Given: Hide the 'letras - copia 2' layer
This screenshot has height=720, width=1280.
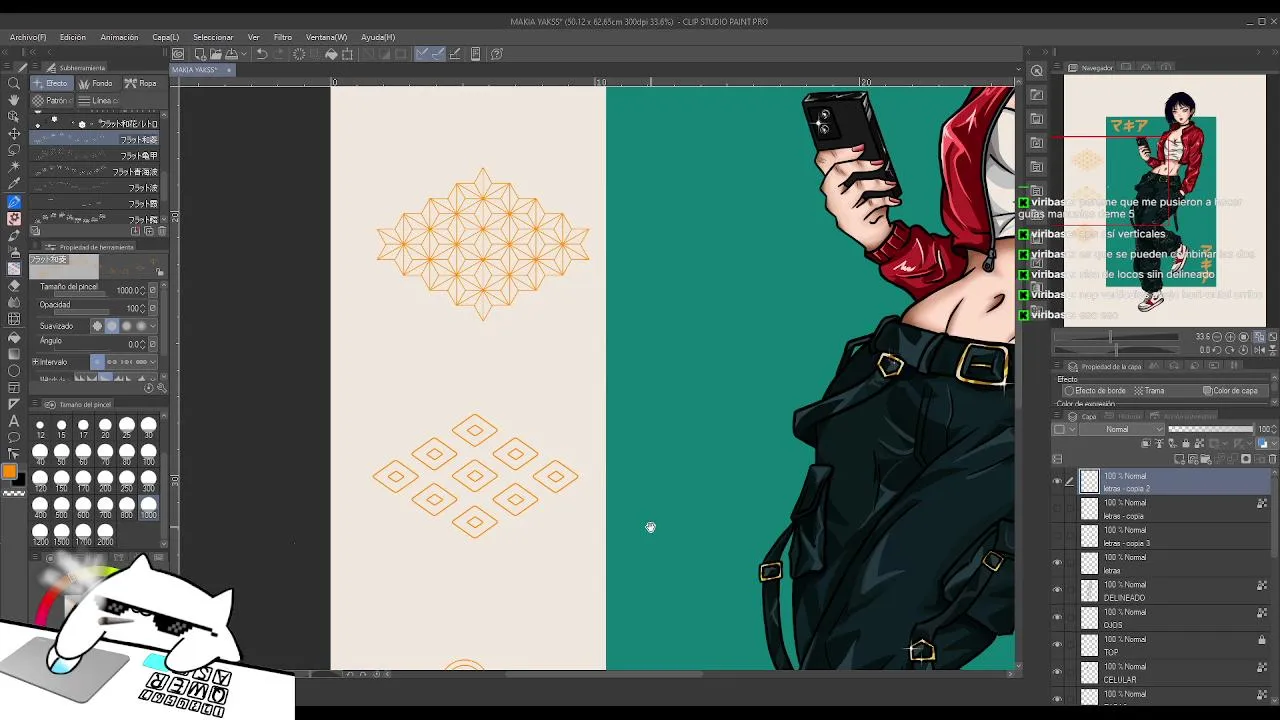Looking at the screenshot, I should point(1057,482).
